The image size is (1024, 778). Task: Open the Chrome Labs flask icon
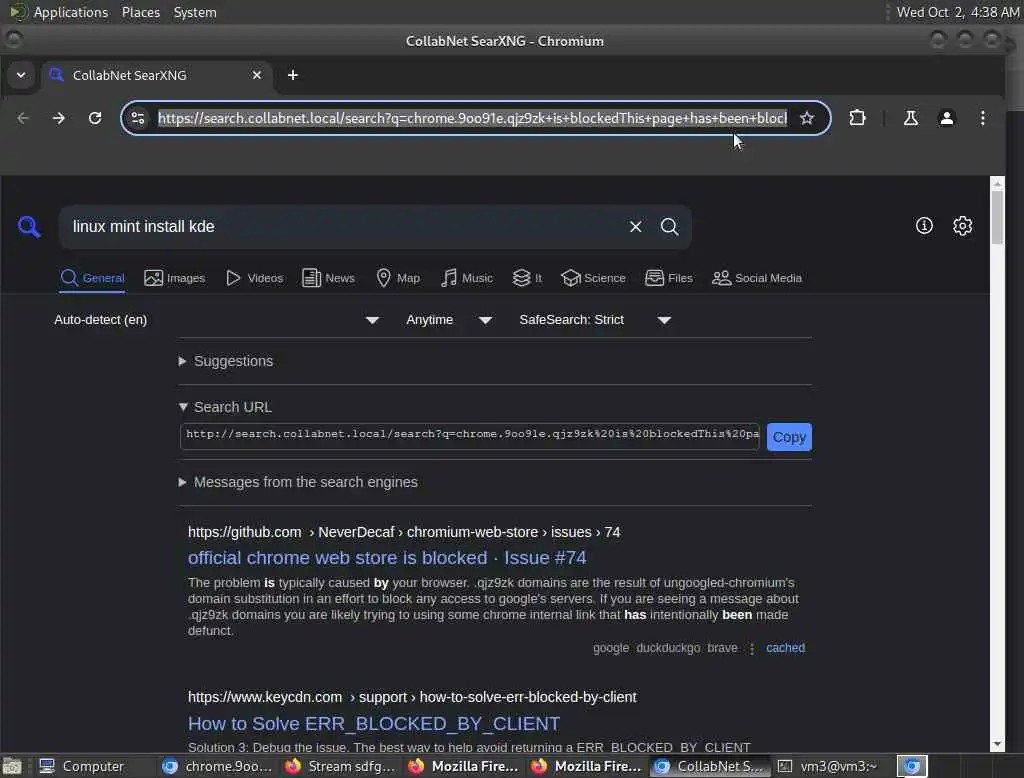tap(910, 118)
